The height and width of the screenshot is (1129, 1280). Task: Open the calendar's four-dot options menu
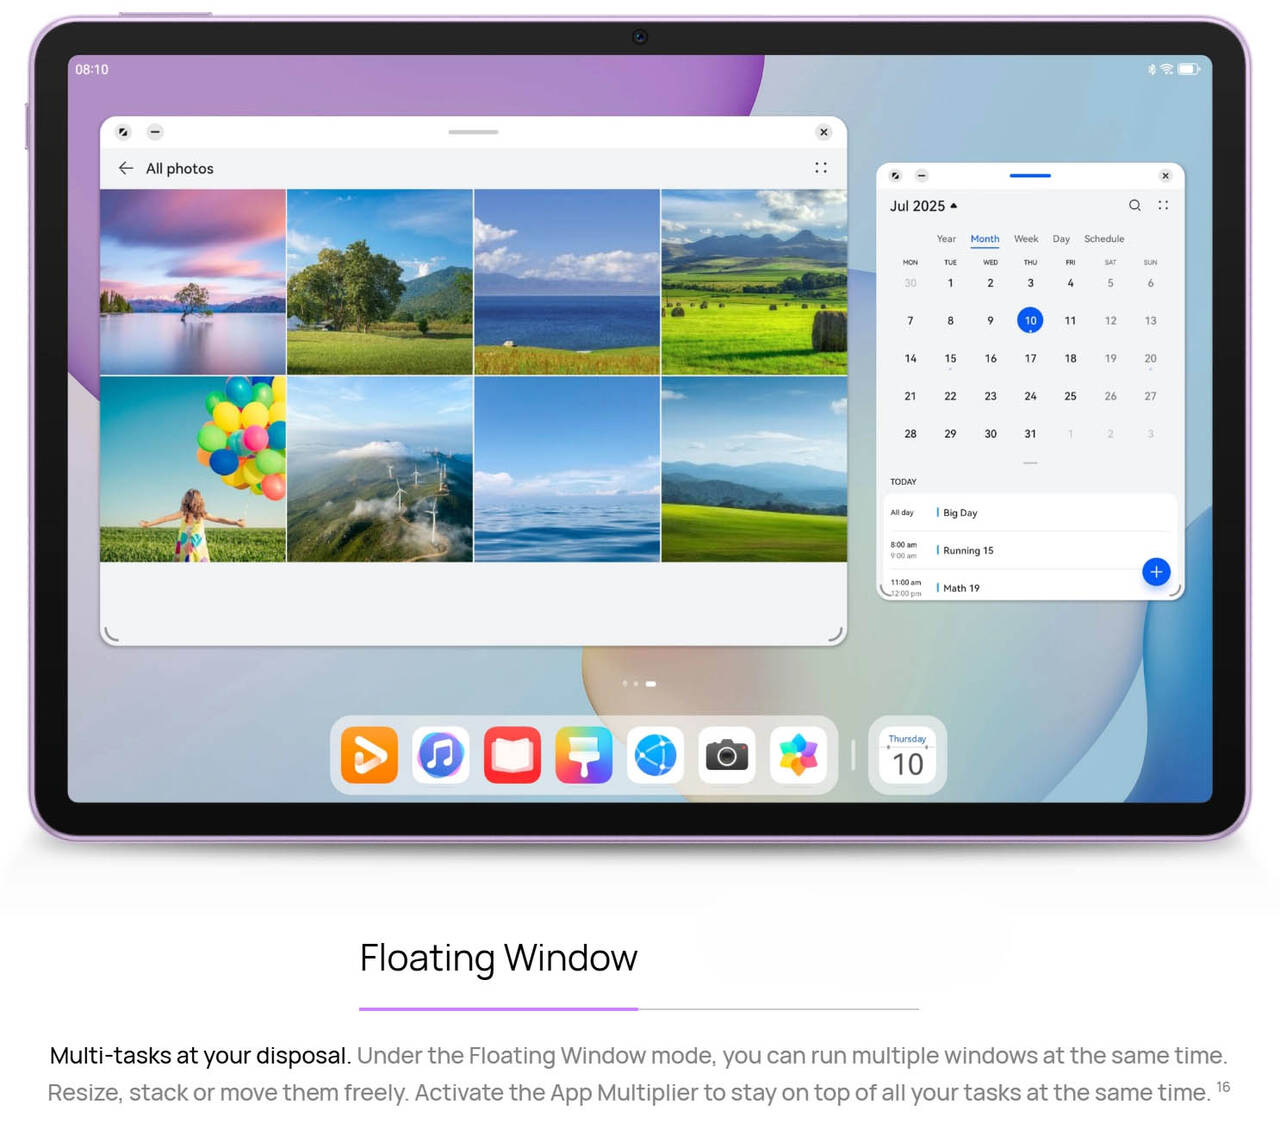coord(1163,205)
